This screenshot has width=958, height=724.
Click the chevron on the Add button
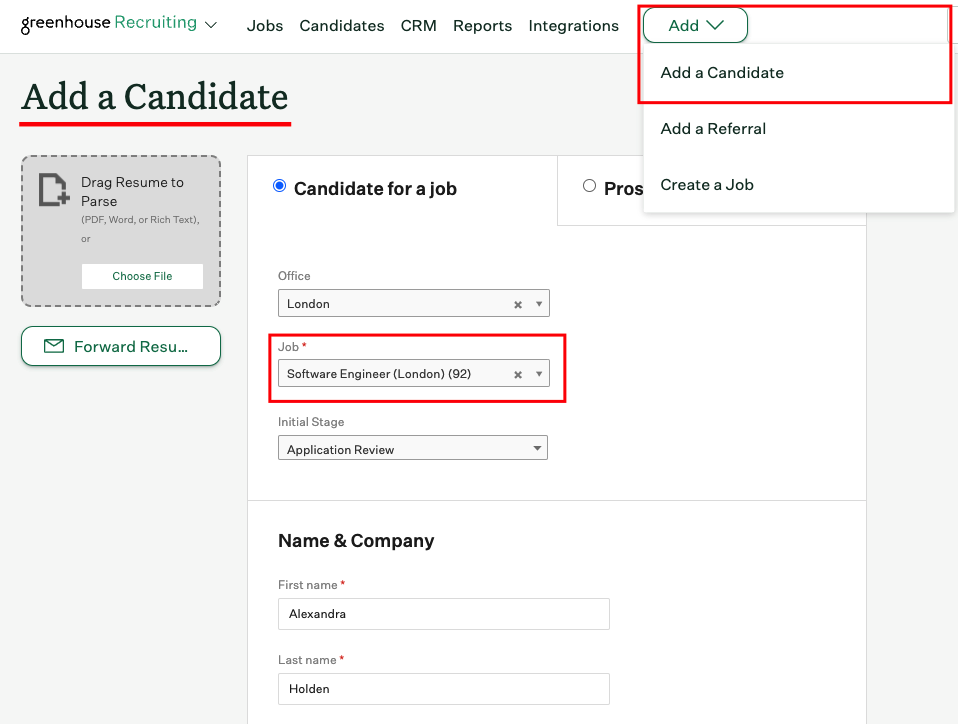716,25
